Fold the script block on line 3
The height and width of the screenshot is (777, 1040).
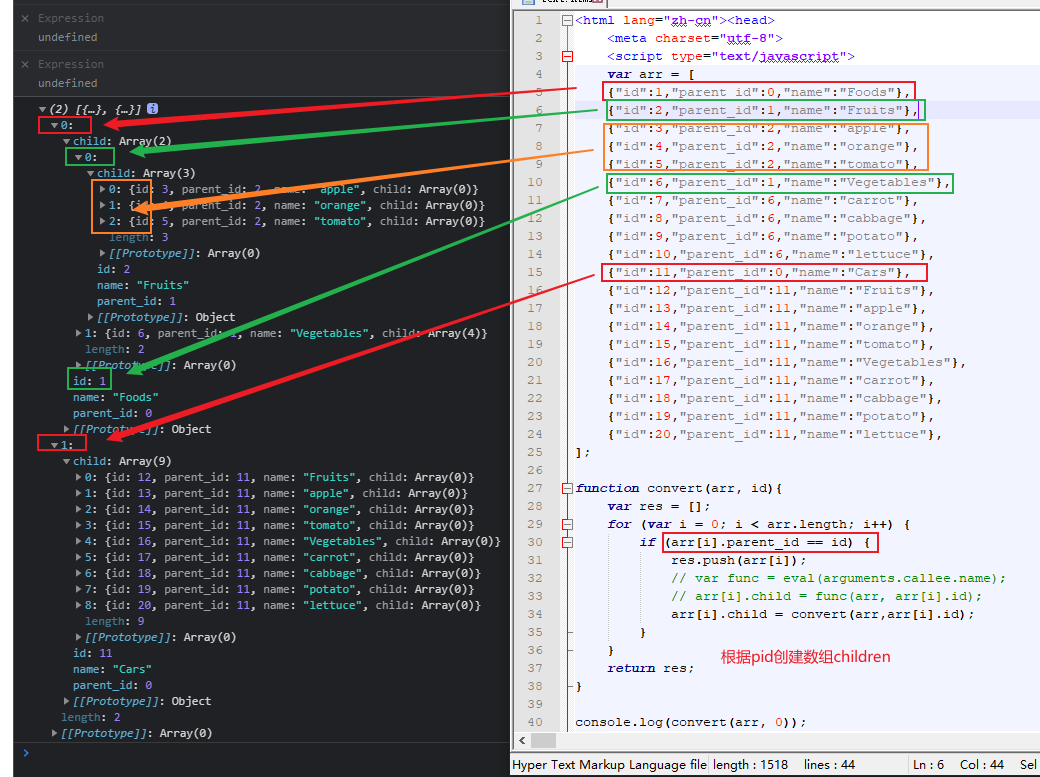tap(567, 56)
